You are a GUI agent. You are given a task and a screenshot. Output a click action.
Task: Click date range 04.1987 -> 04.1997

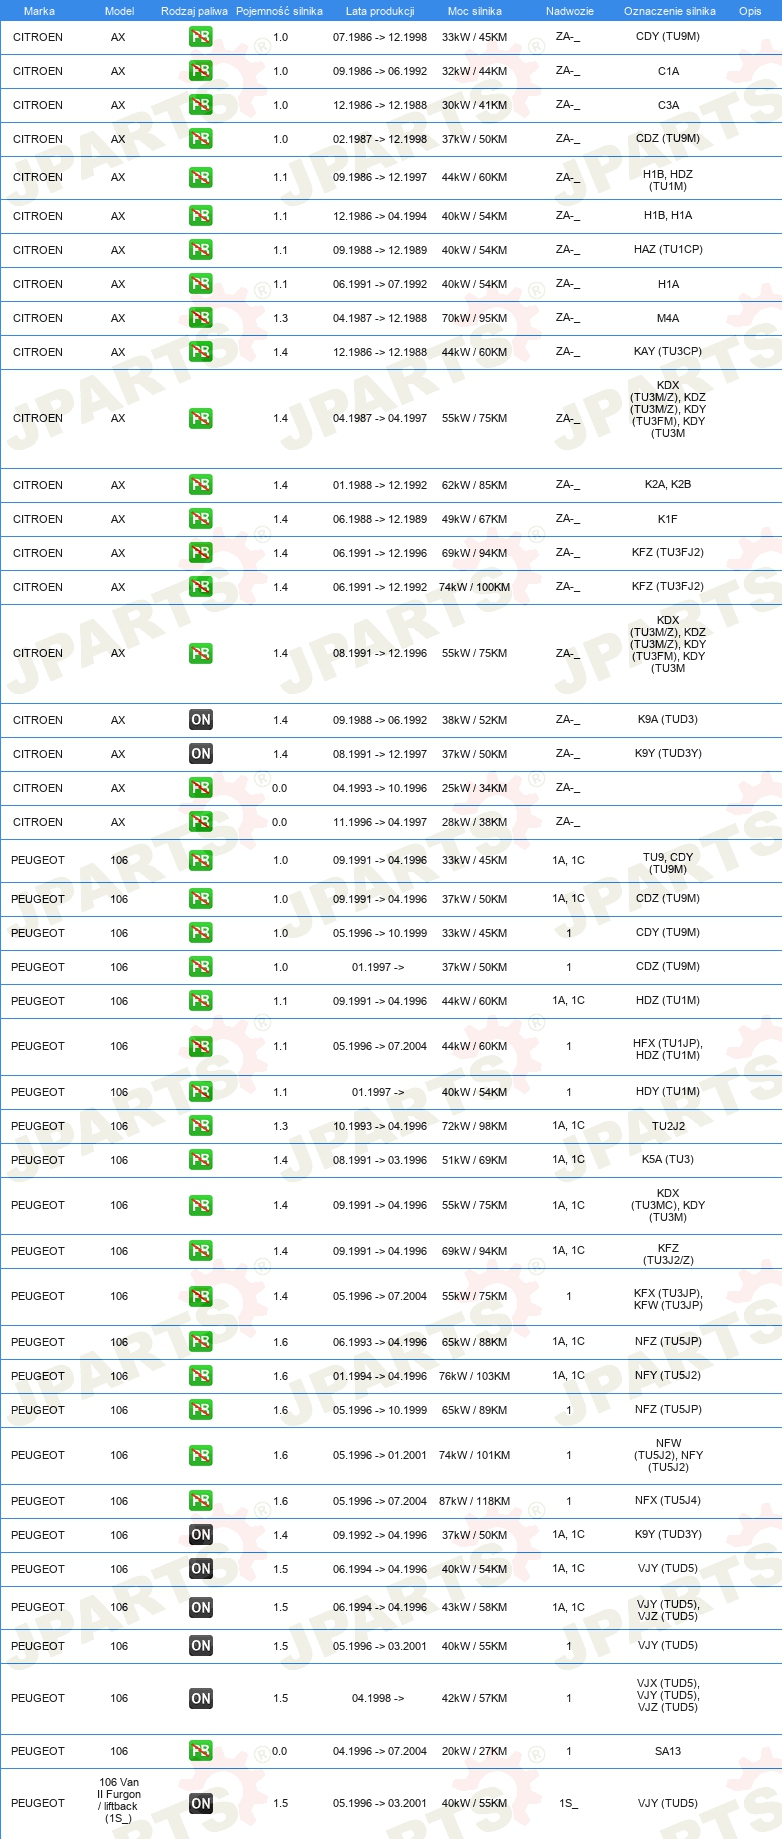(380, 419)
